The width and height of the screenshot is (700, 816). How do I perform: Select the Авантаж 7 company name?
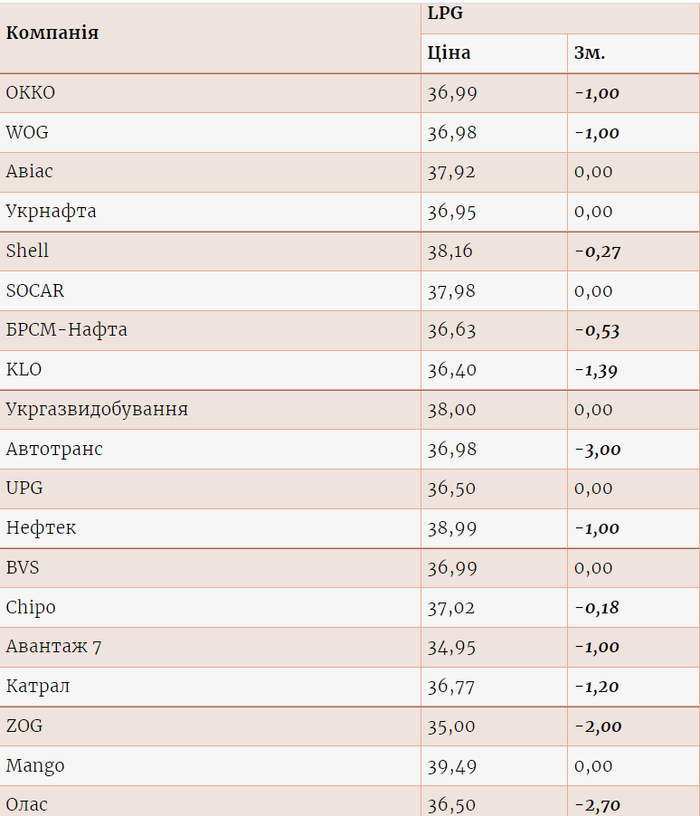(54, 647)
